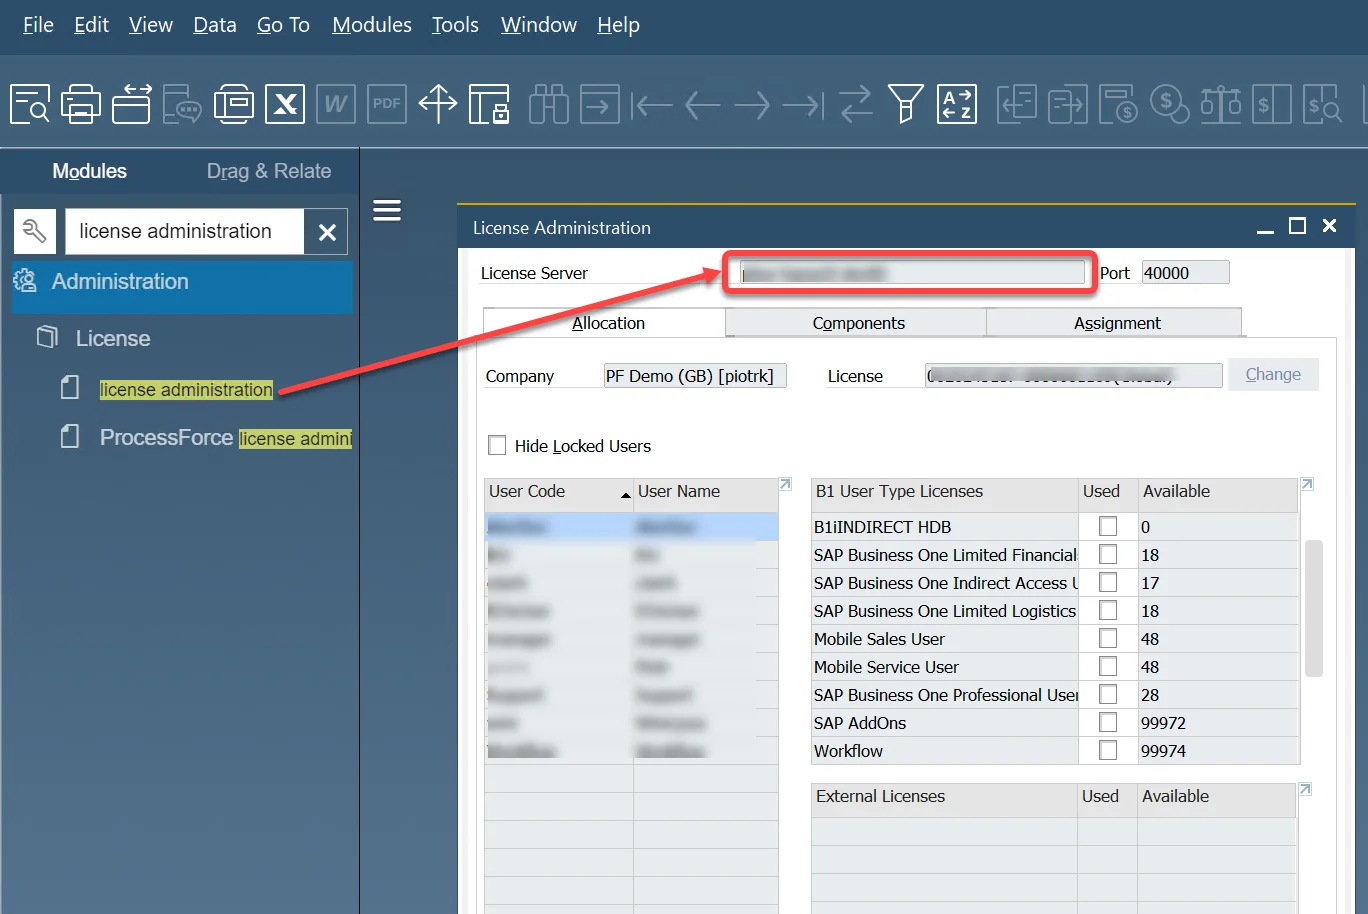Tick the Workflow license Used checkbox
This screenshot has height=914, width=1368.
(x=1108, y=750)
